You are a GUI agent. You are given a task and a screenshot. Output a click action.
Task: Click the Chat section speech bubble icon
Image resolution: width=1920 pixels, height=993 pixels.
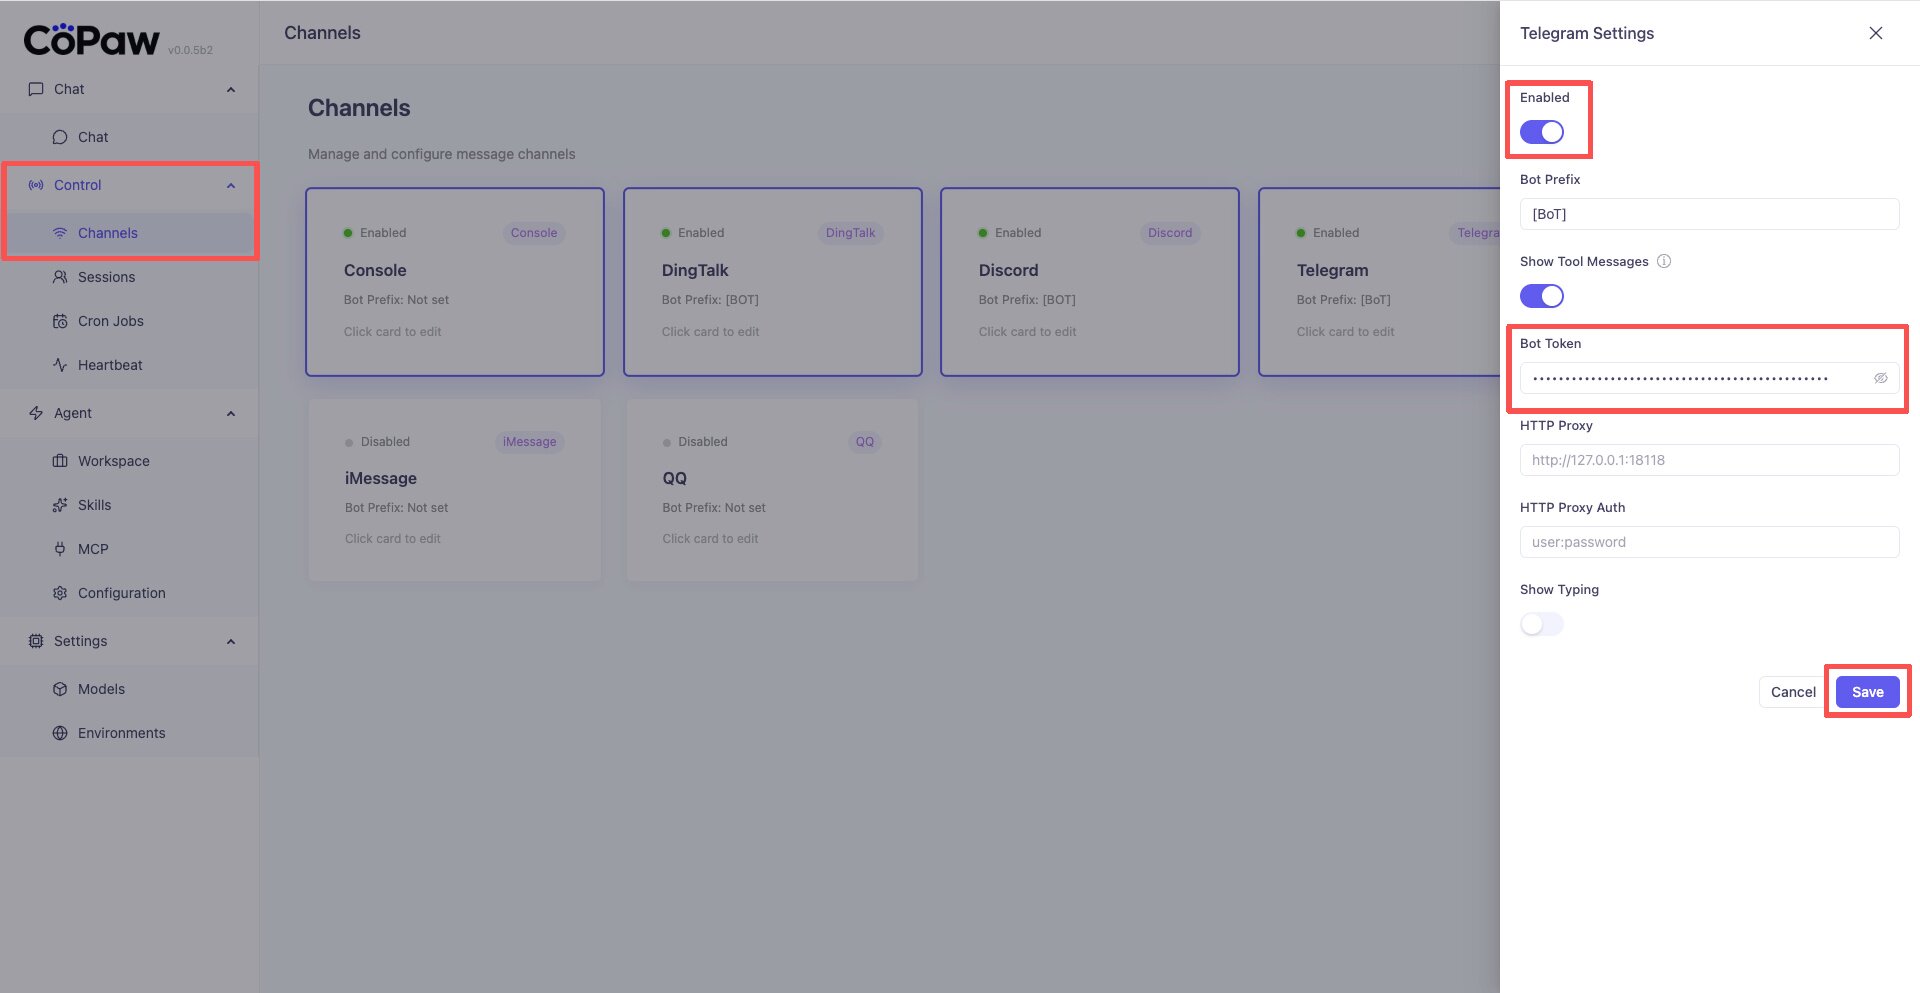click(x=36, y=89)
